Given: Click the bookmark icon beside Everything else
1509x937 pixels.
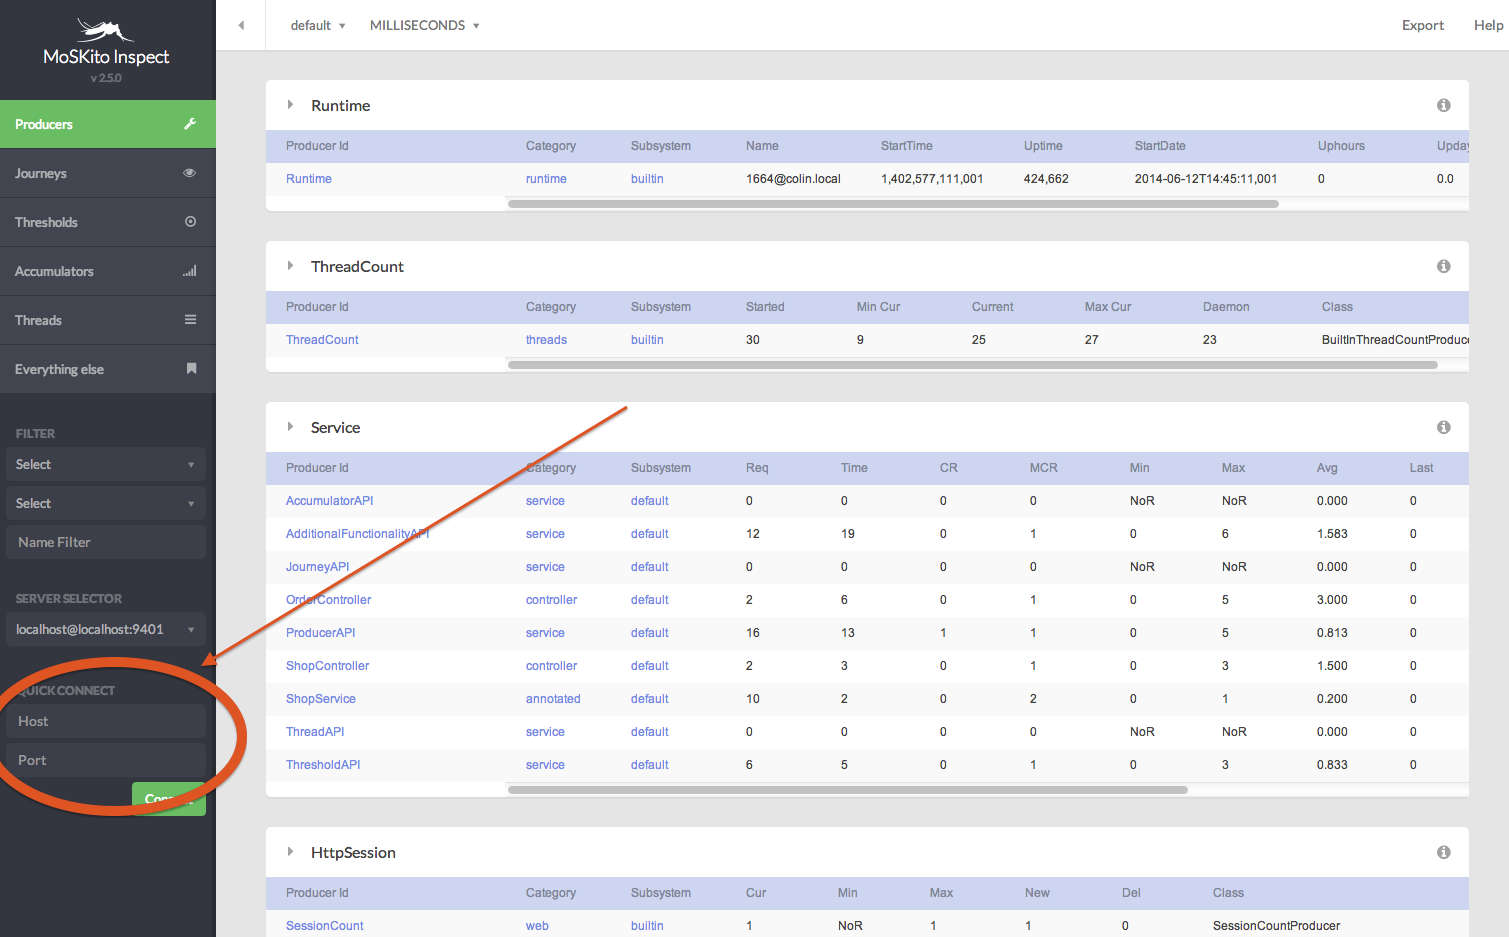Looking at the screenshot, I should pyautogui.click(x=191, y=369).
